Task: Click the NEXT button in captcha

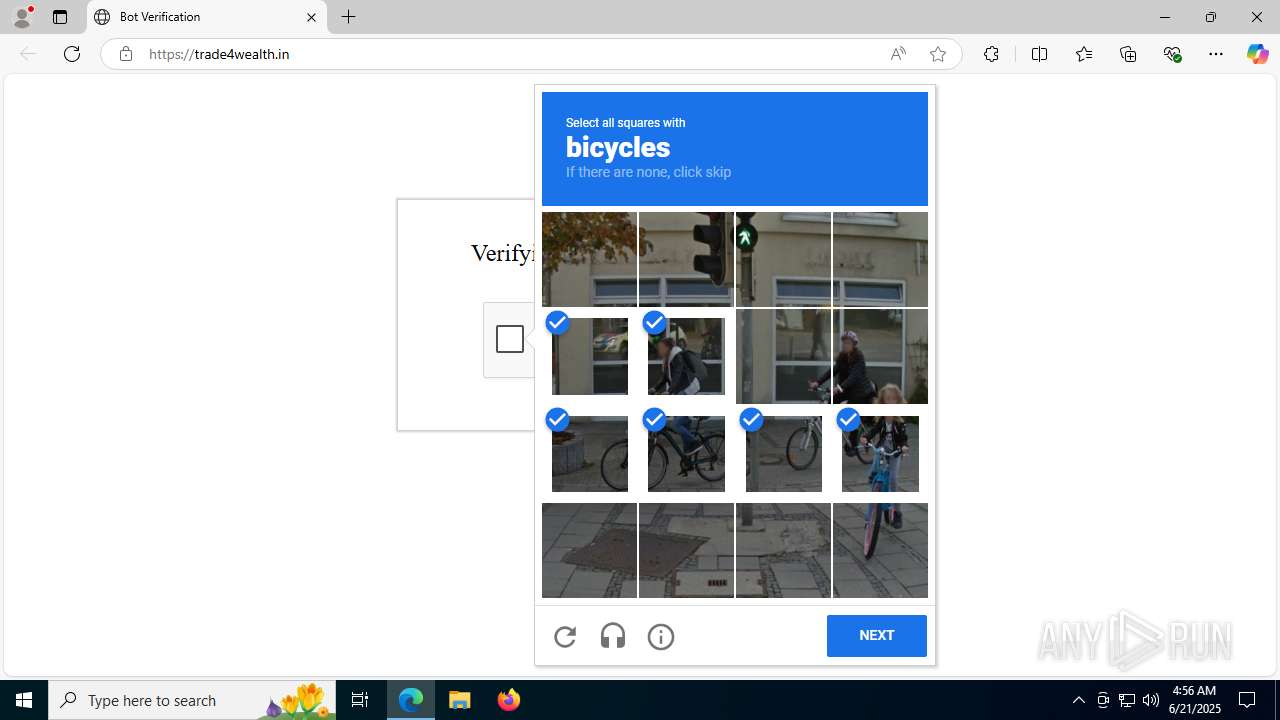Action: [x=877, y=636]
